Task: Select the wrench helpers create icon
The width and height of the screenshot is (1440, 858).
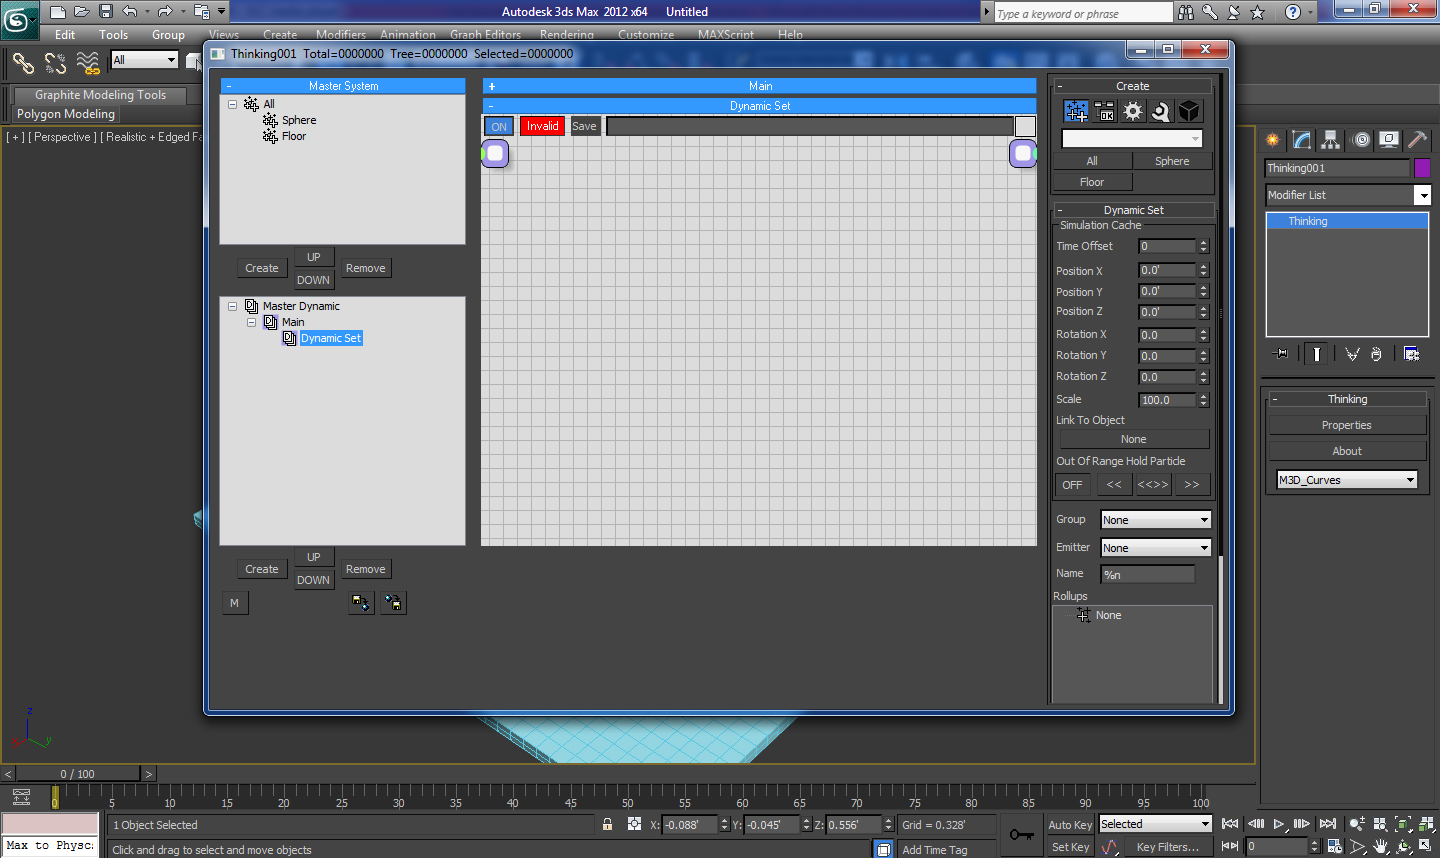Action: coord(1160,111)
